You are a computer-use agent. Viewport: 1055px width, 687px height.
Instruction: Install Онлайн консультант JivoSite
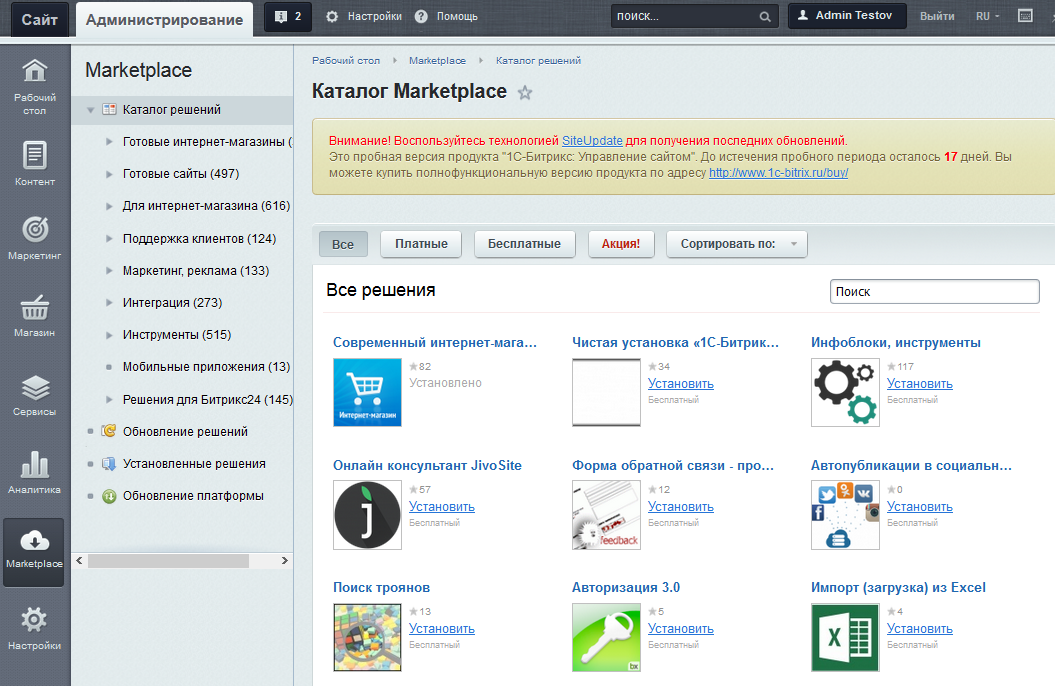442,506
